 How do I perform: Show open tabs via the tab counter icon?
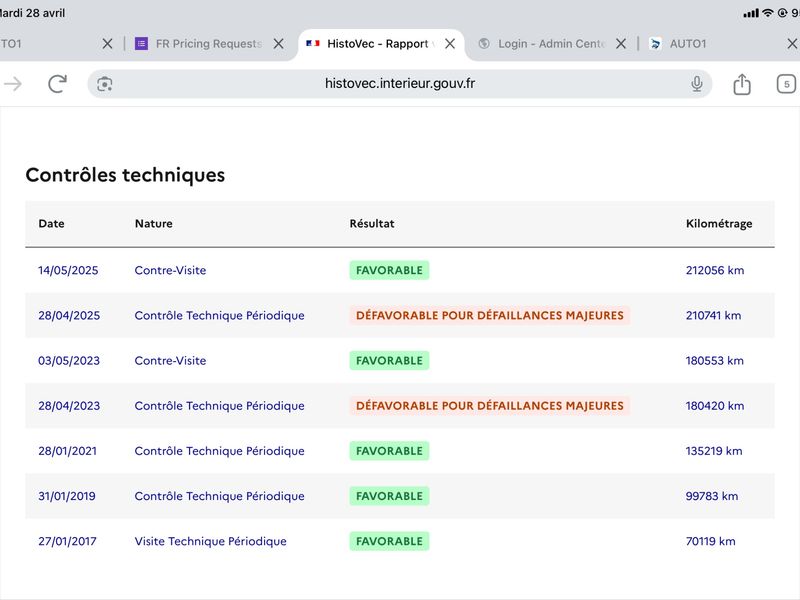click(x=786, y=84)
